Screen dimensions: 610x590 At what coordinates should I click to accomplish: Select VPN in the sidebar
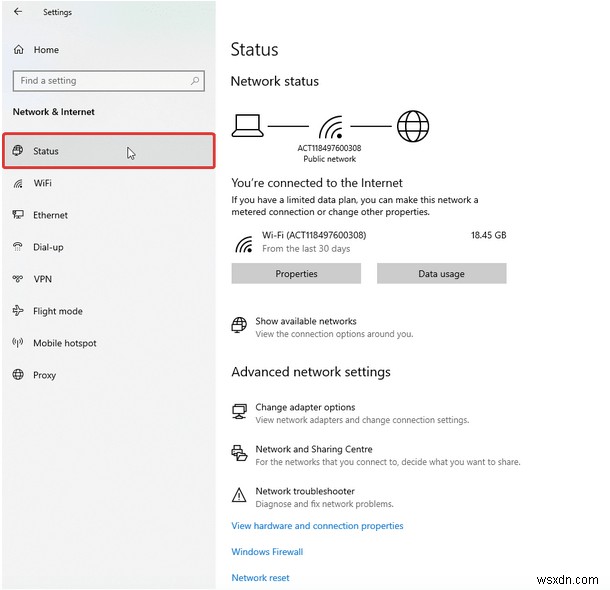[x=42, y=279]
